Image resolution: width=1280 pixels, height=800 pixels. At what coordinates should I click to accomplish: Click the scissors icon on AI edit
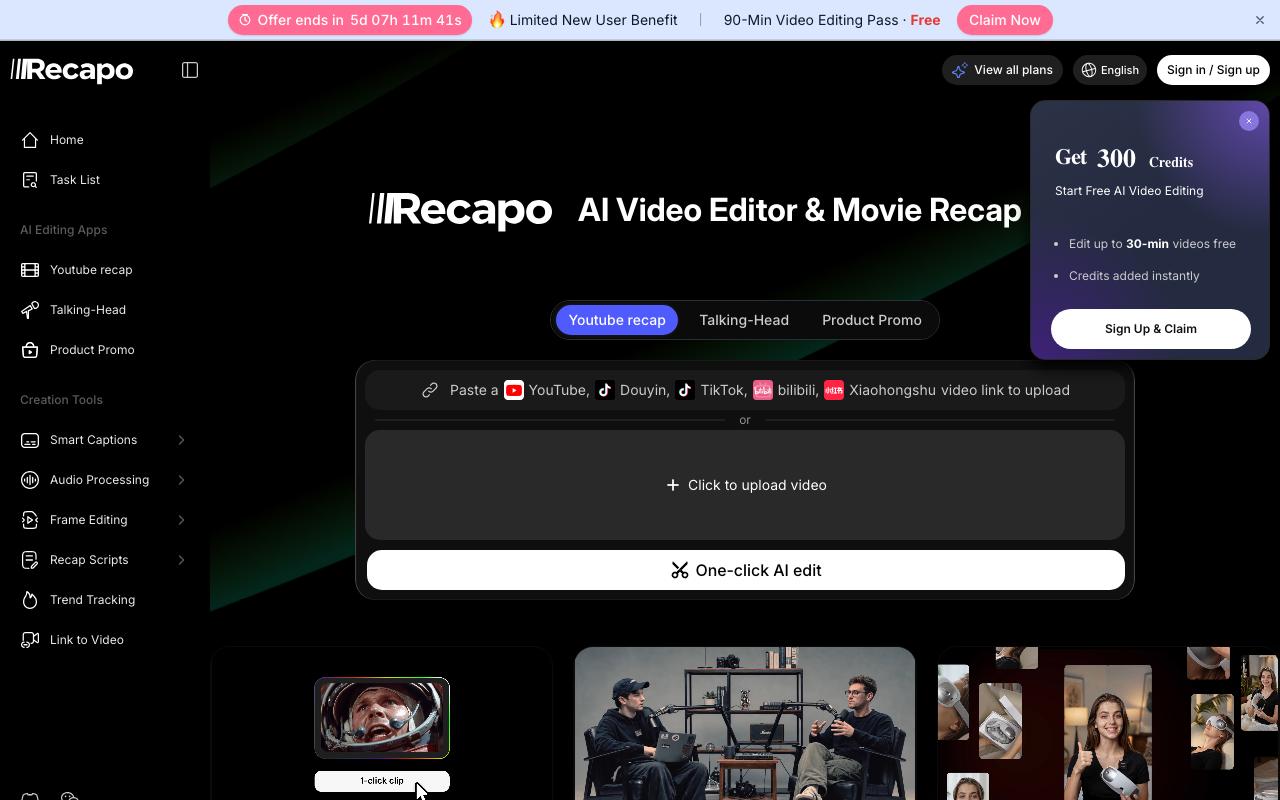(x=680, y=570)
